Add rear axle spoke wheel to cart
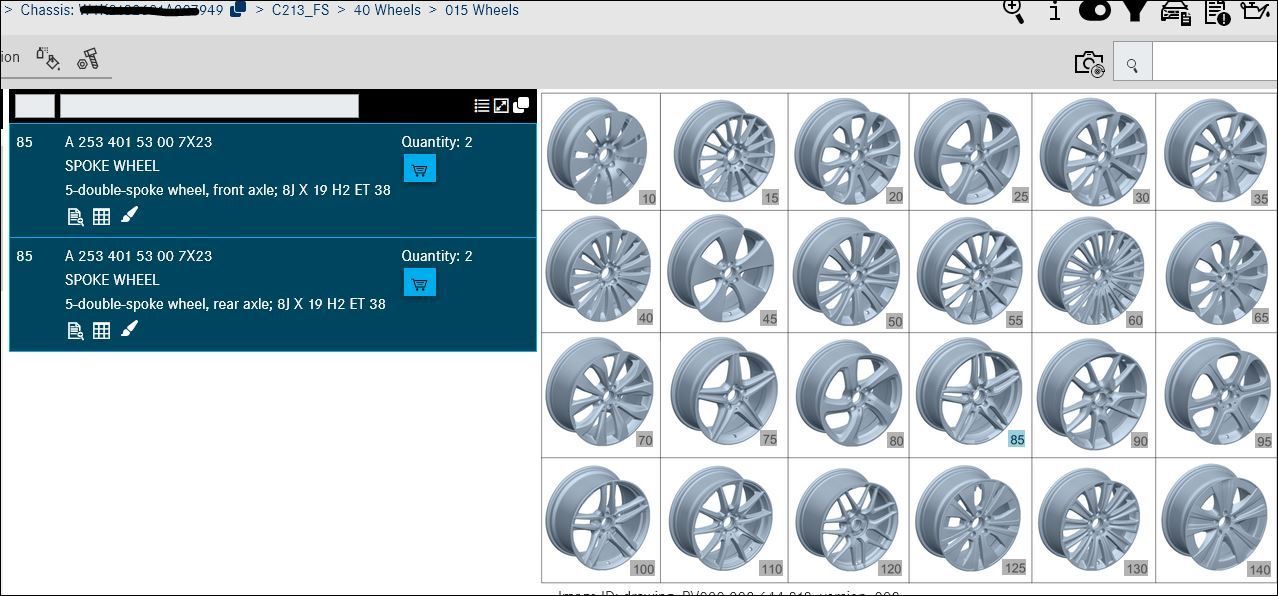 tap(420, 283)
